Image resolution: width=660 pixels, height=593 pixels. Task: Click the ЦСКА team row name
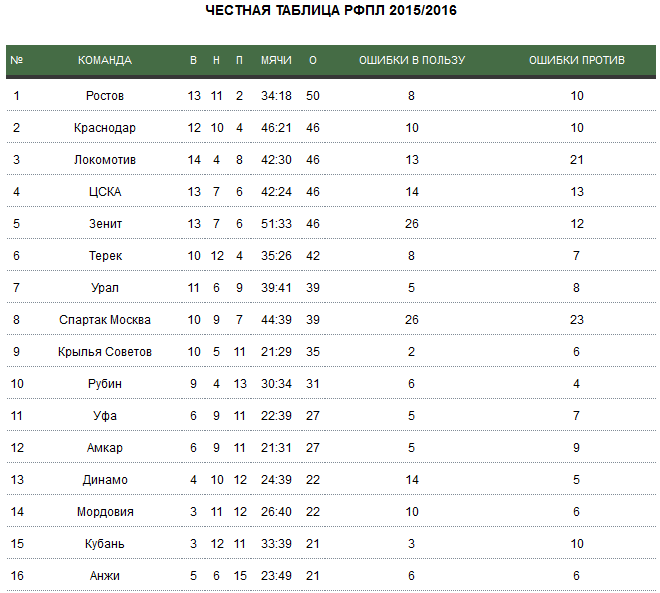(x=105, y=191)
